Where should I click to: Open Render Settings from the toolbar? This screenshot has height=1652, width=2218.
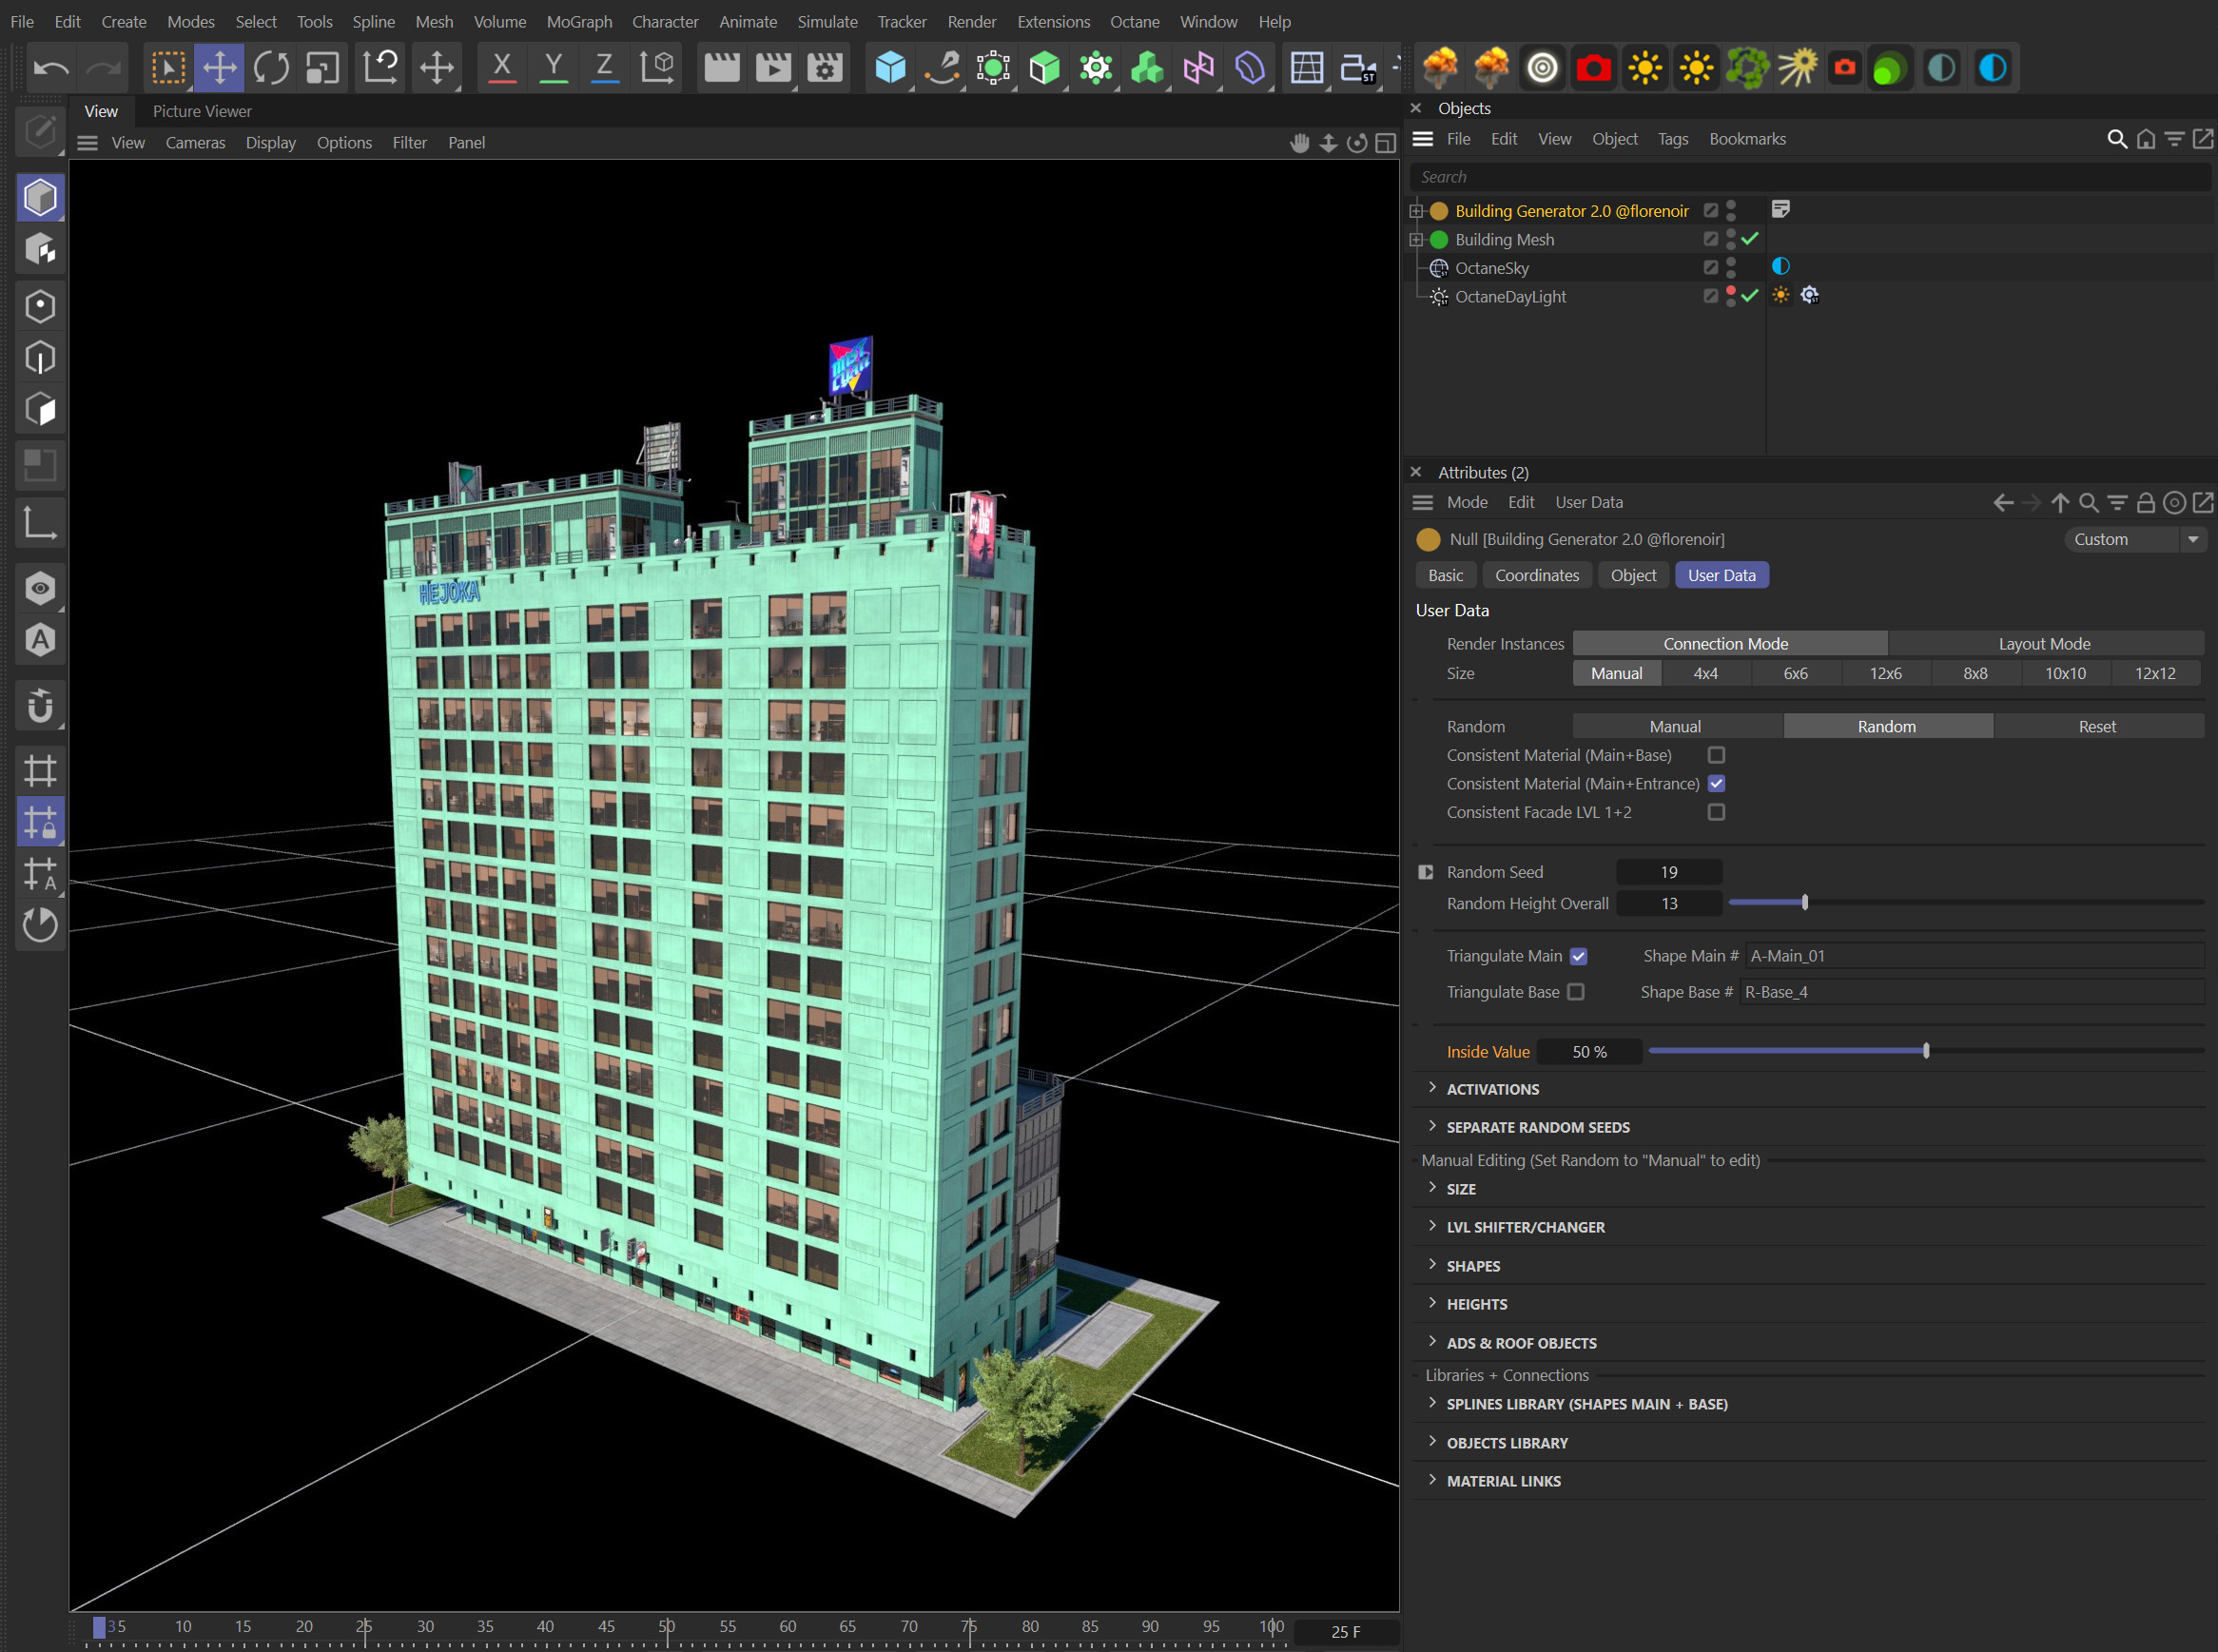[x=823, y=67]
